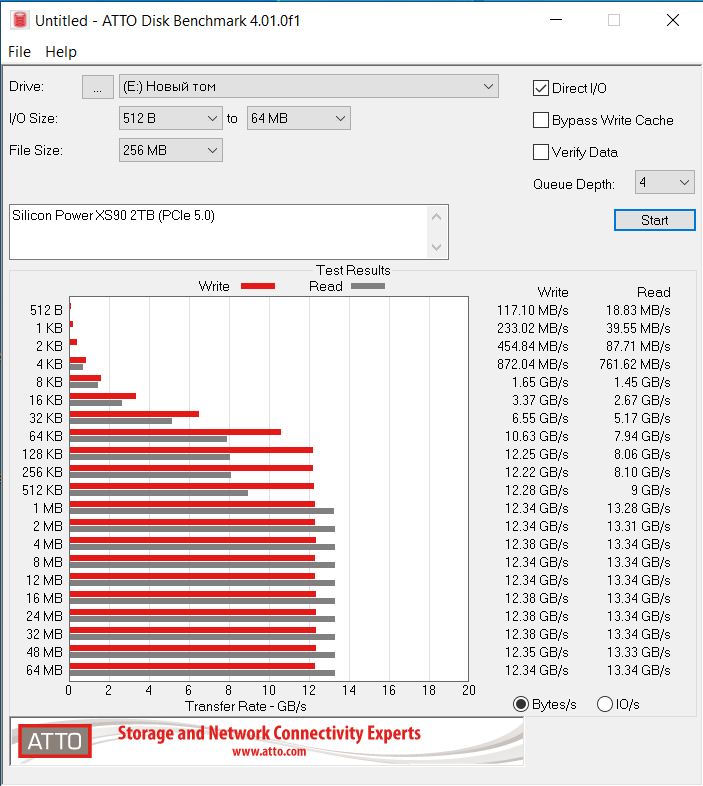The width and height of the screenshot is (703, 786).
Task: Open the Queue Depth dropdown
Action: pyautogui.click(x=664, y=182)
